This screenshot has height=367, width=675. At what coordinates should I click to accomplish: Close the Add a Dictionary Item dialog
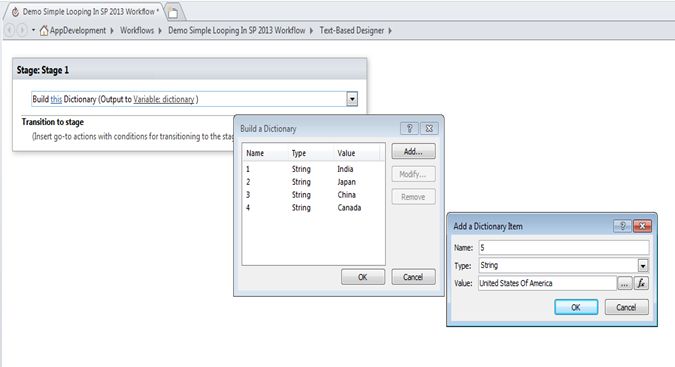(642, 226)
